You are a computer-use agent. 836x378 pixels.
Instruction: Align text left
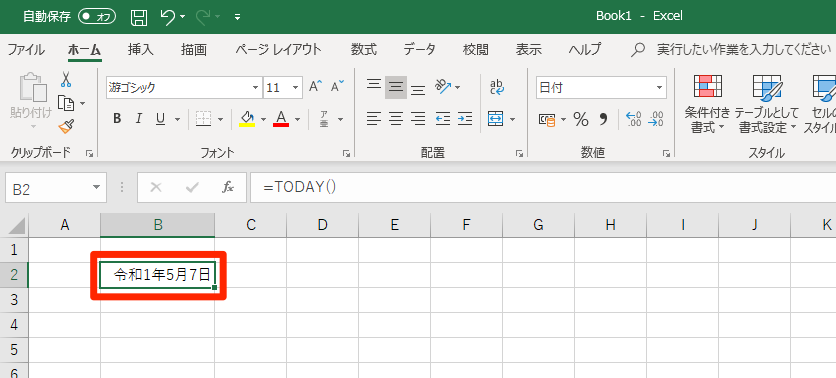pyautogui.click(x=374, y=119)
